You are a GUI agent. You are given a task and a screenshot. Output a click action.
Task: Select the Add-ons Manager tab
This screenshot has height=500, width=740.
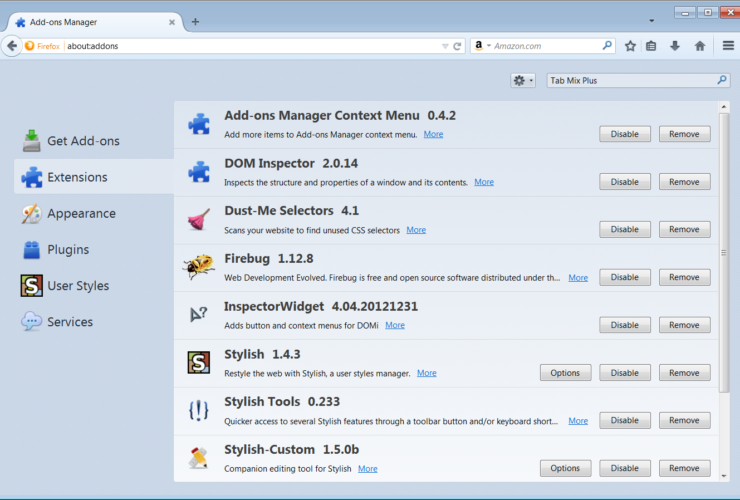tap(94, 22)
